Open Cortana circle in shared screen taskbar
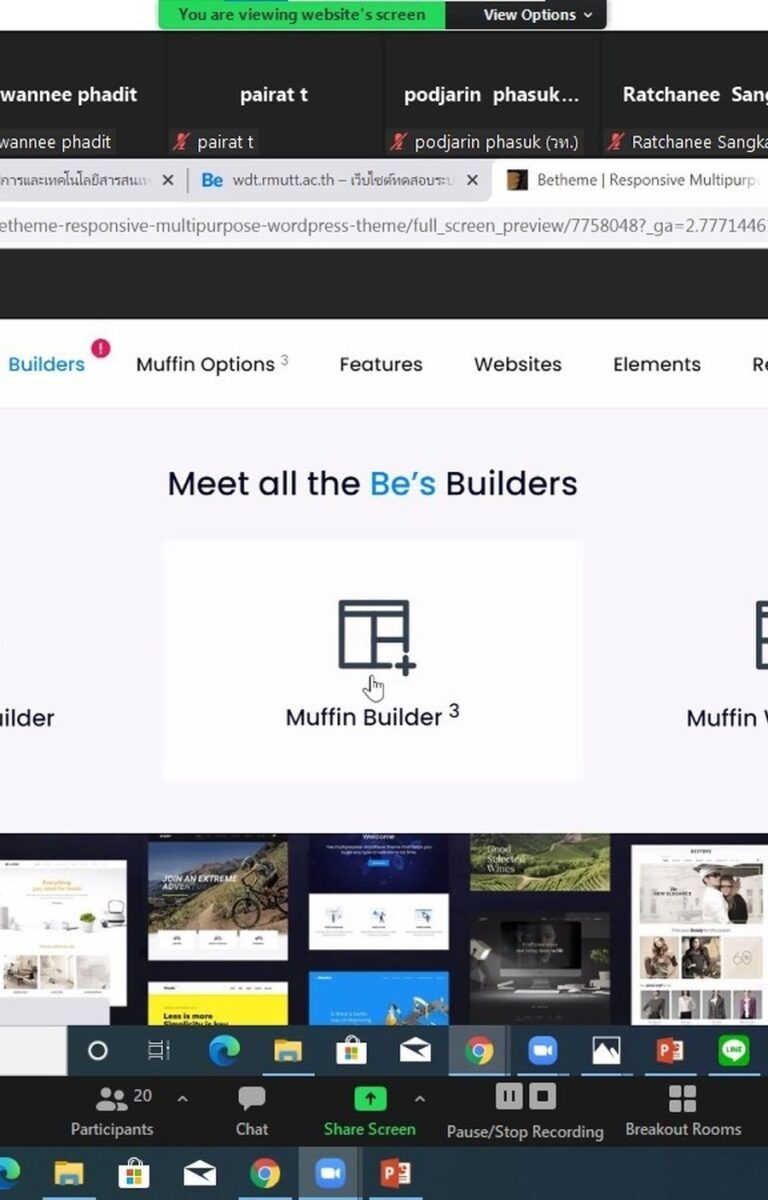 [97, 1051]
